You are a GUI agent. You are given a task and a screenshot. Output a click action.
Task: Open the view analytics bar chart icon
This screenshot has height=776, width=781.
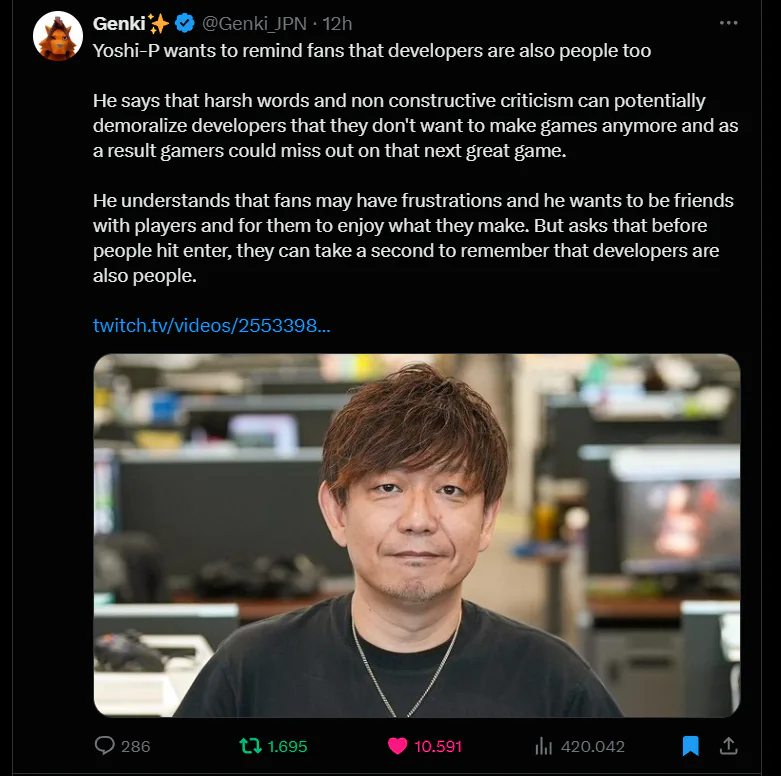tap(543, 746)
